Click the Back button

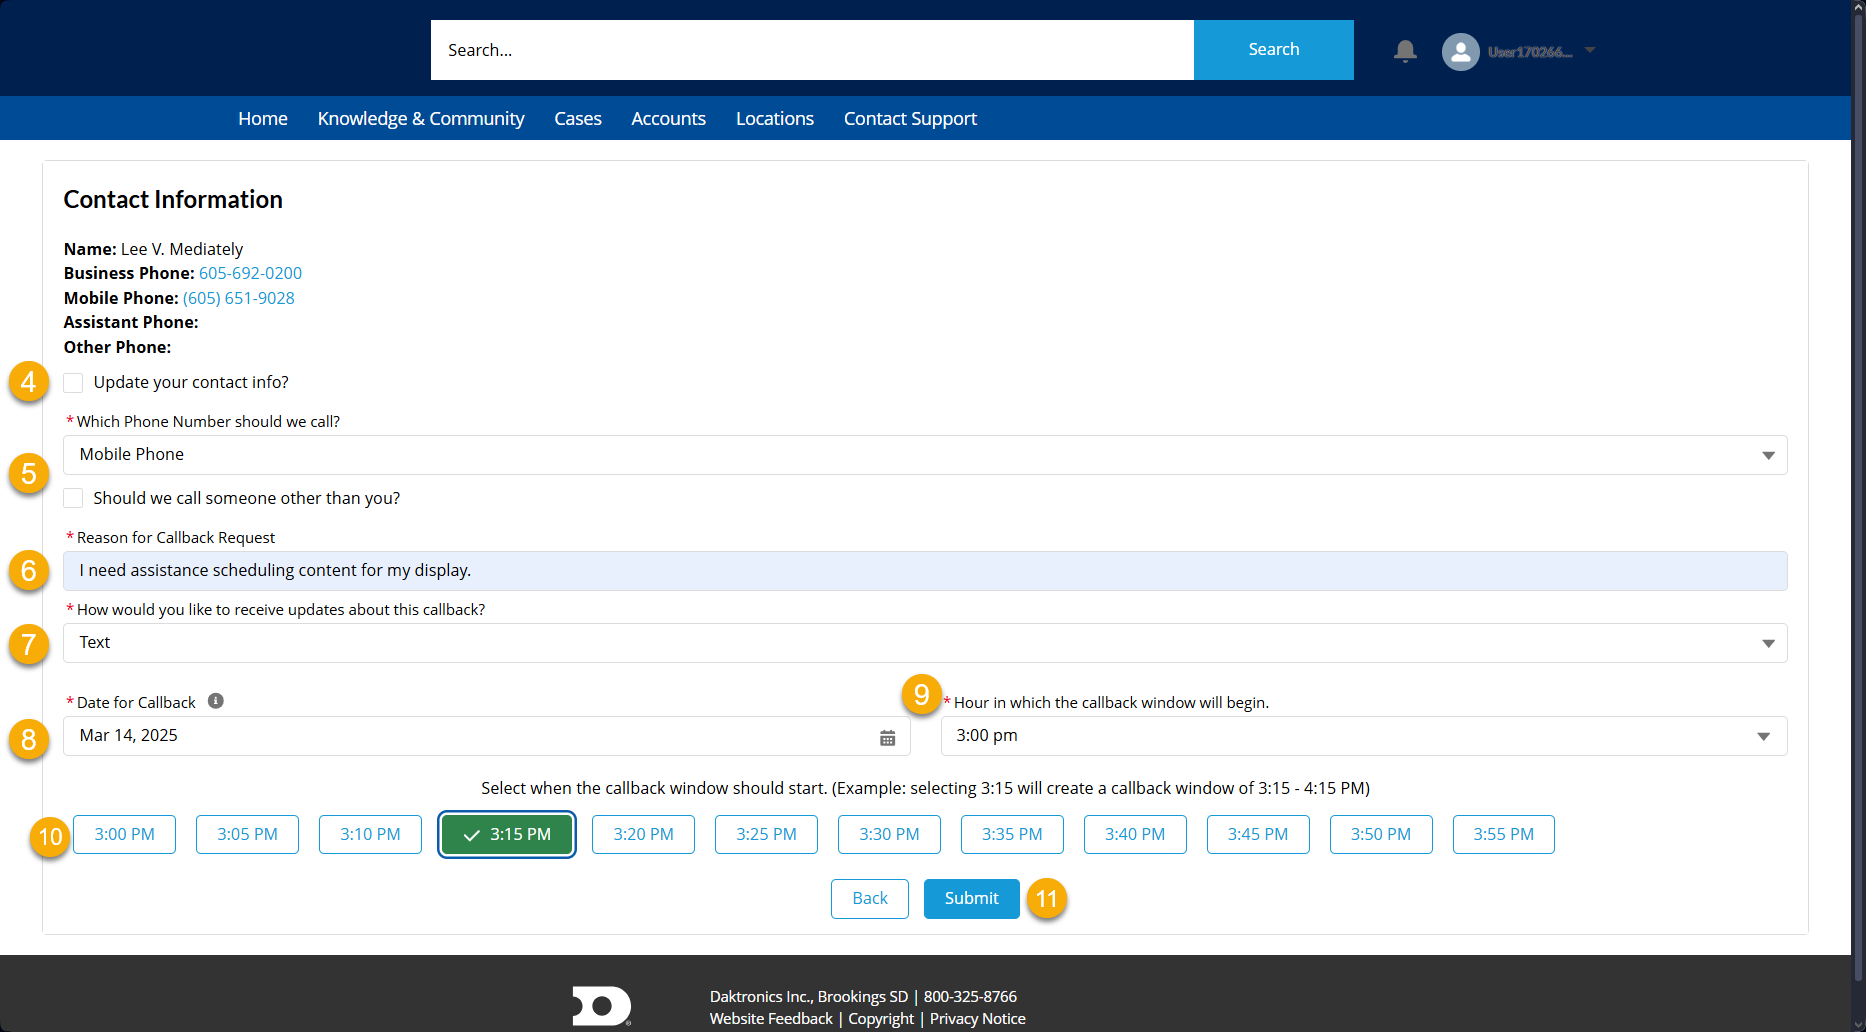click(869, 898)
